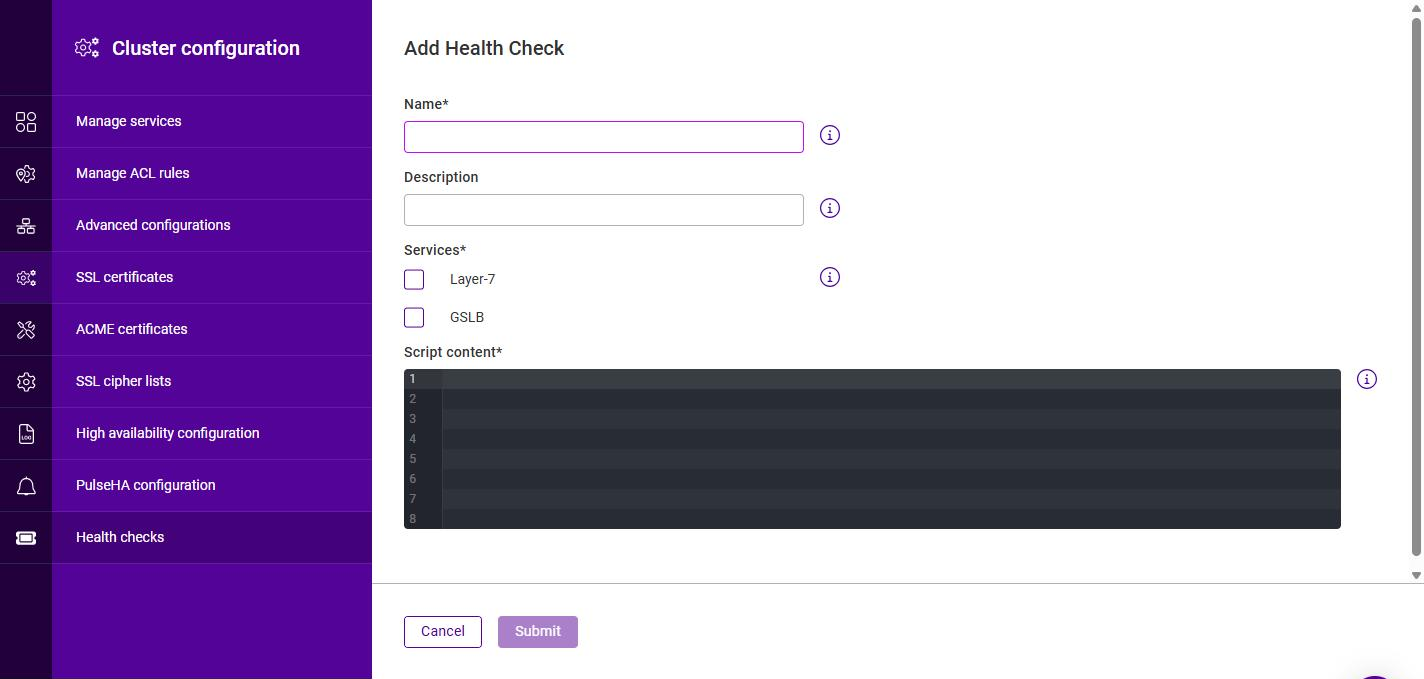Submit the new health check form
The image size is (1424, 679).
538,632
